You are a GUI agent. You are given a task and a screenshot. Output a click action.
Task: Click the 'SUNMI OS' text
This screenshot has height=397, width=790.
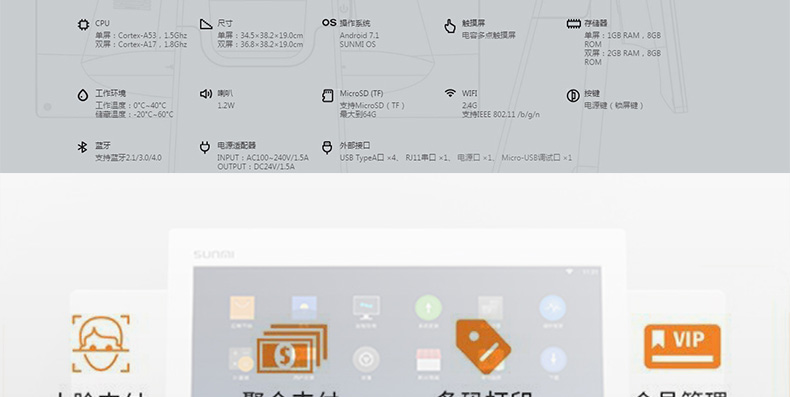click(x=358, y=44)
